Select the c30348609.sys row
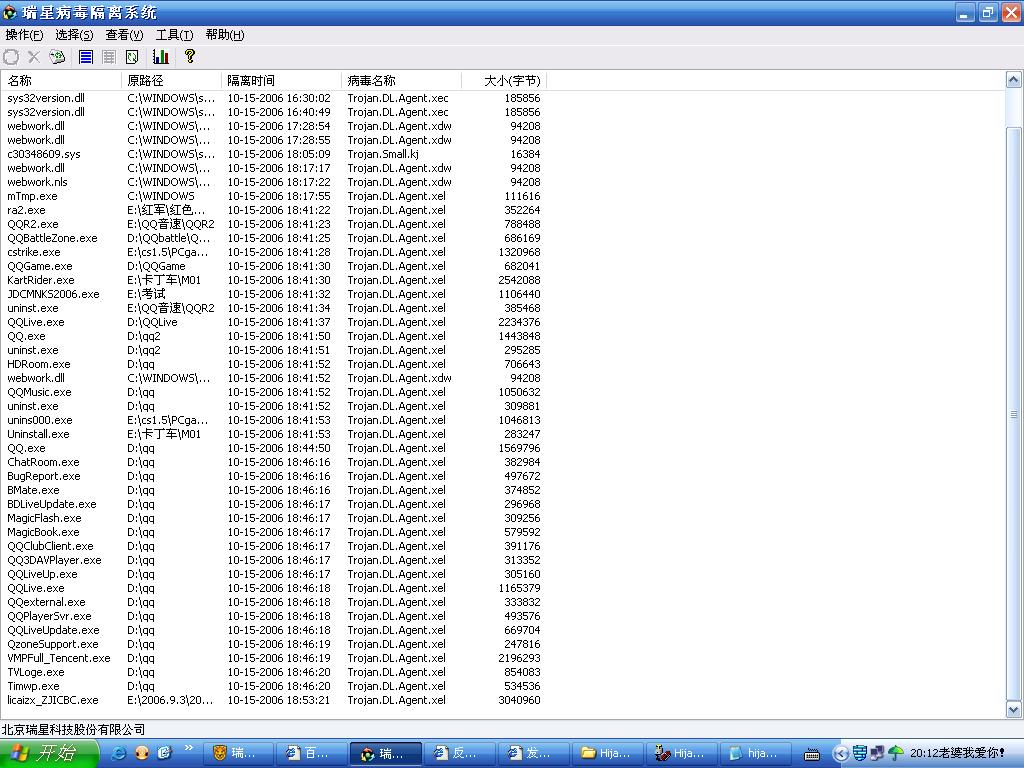The image size is (1024, 768). [274, 154]
